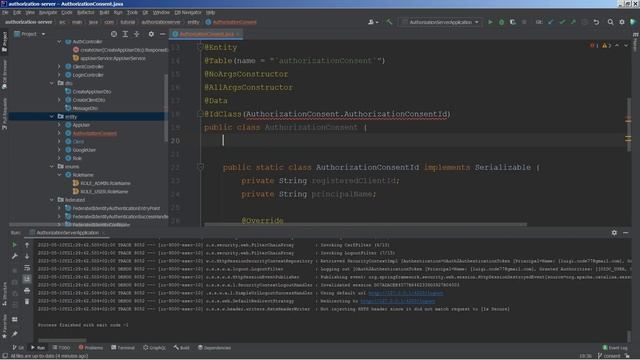Expand all in the Project panel
The image size is (640, 360).
coord(125,34)
